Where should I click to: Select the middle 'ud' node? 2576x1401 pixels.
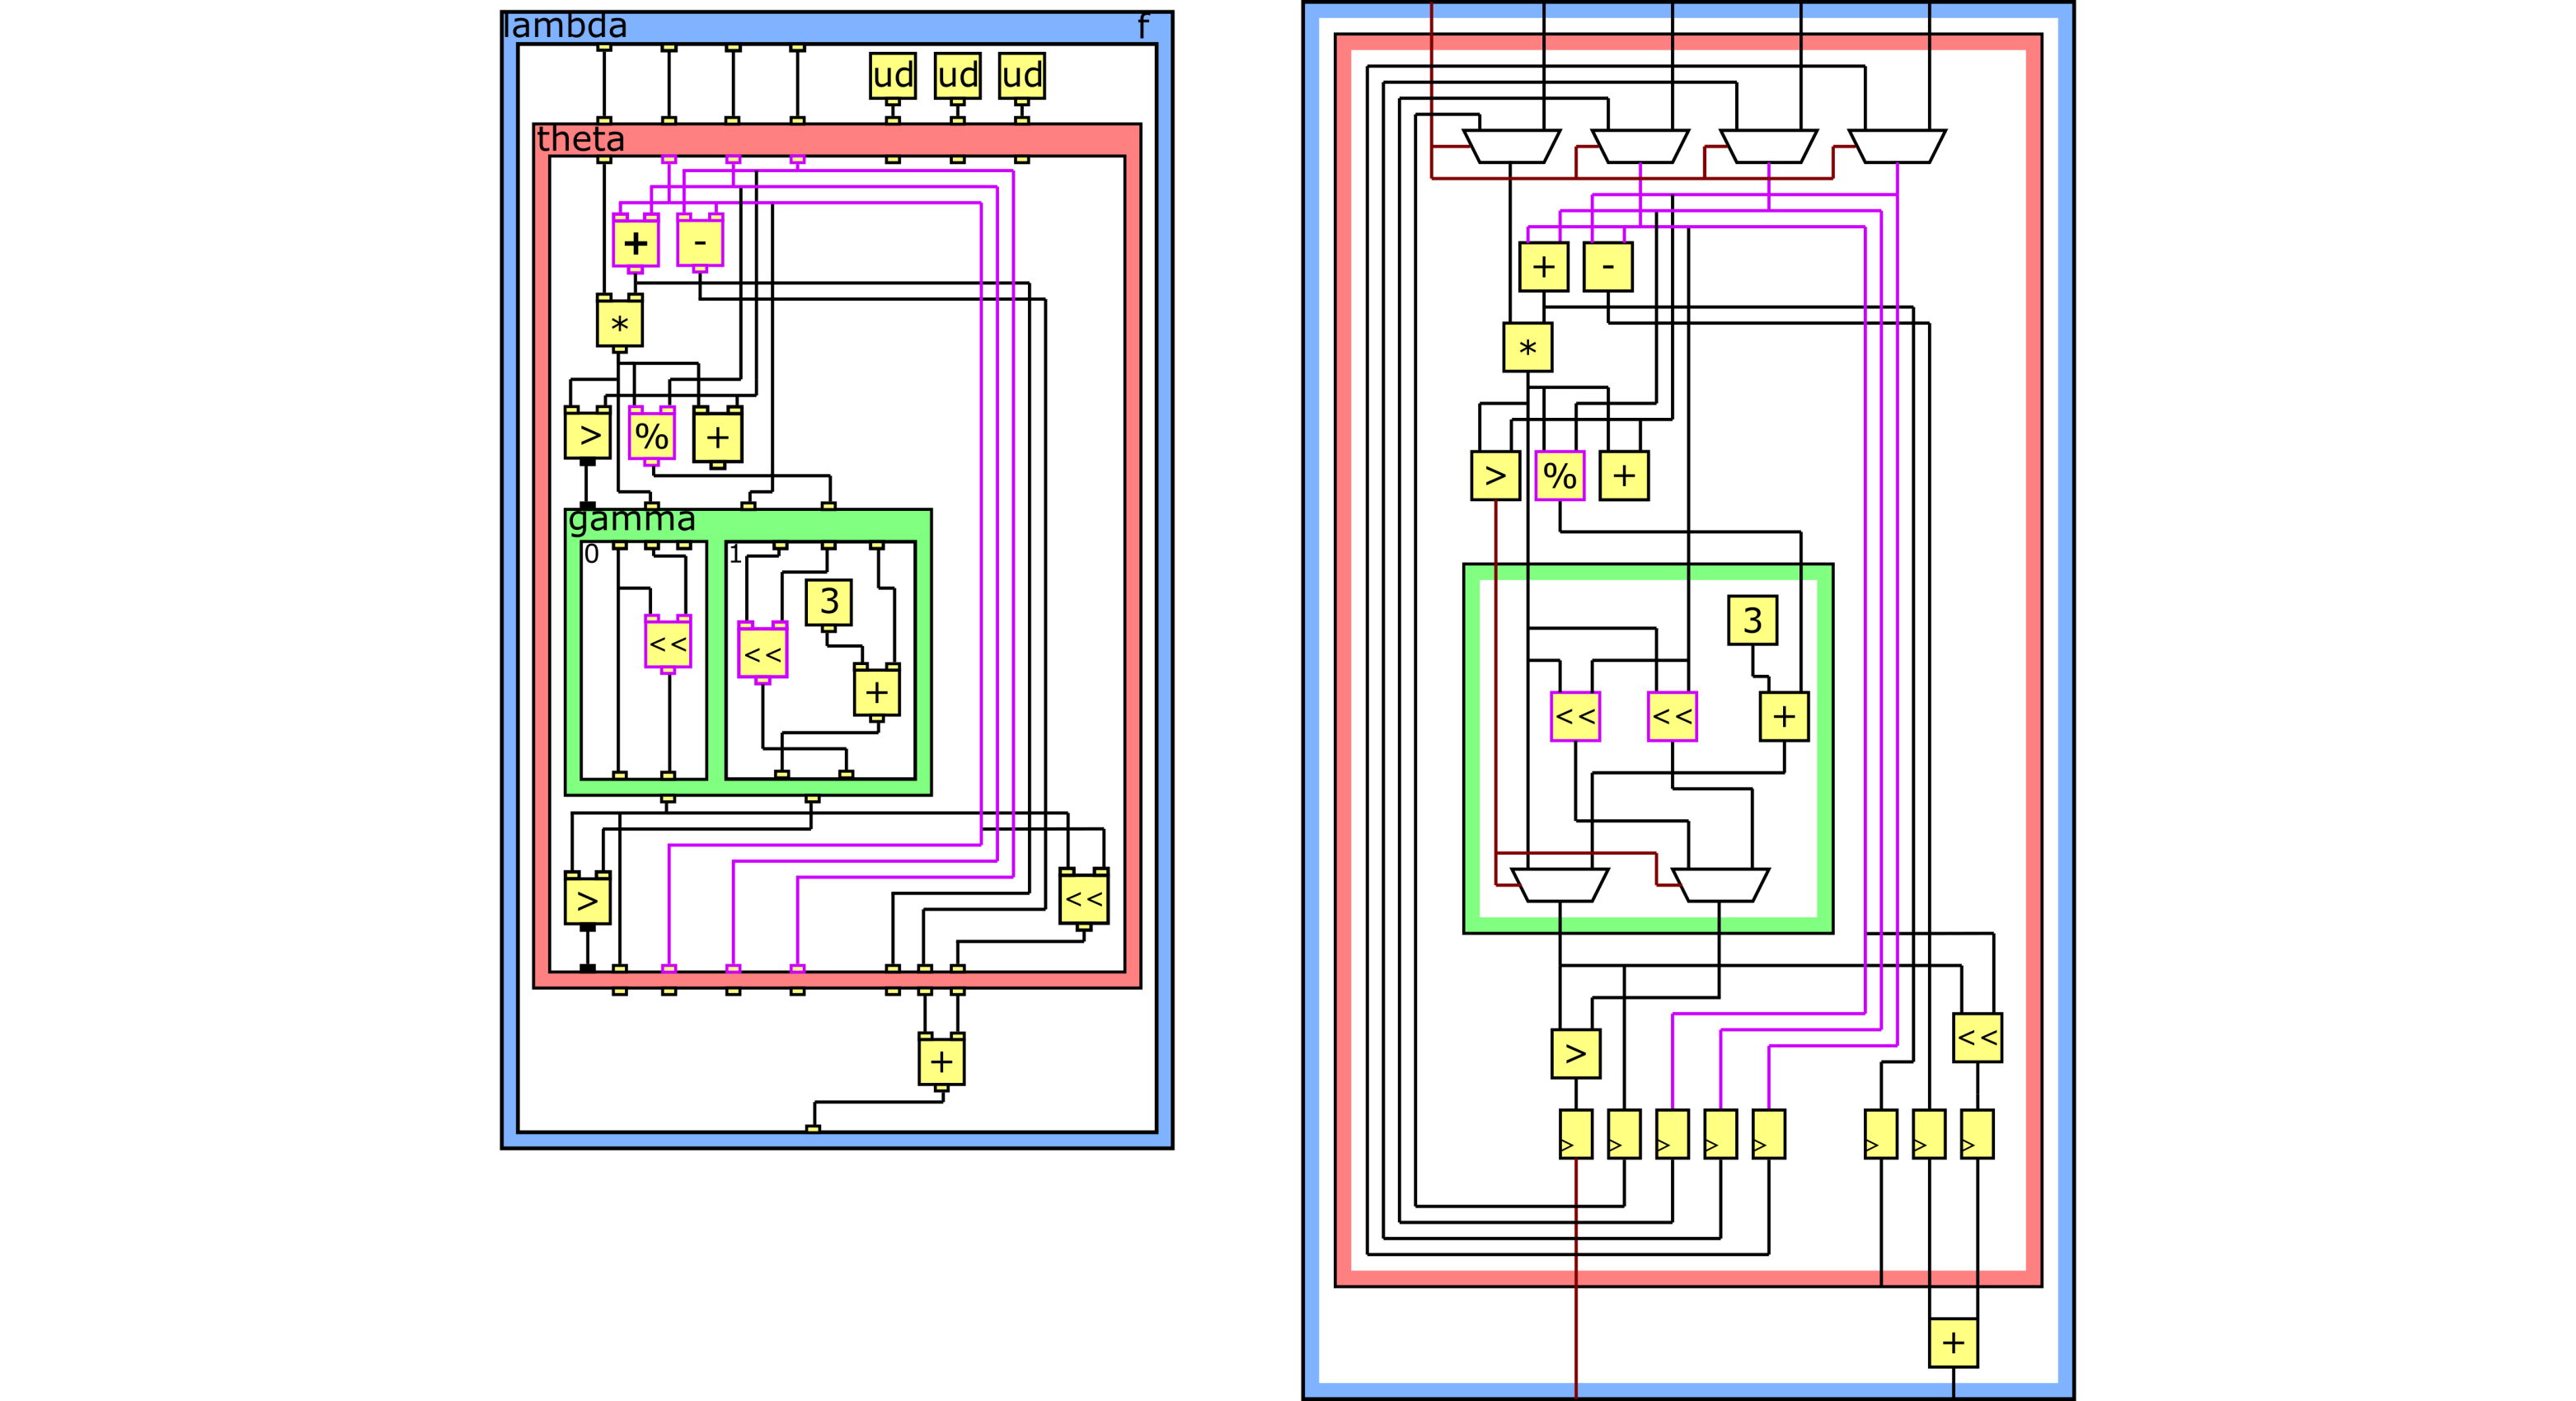coord(957,76)
